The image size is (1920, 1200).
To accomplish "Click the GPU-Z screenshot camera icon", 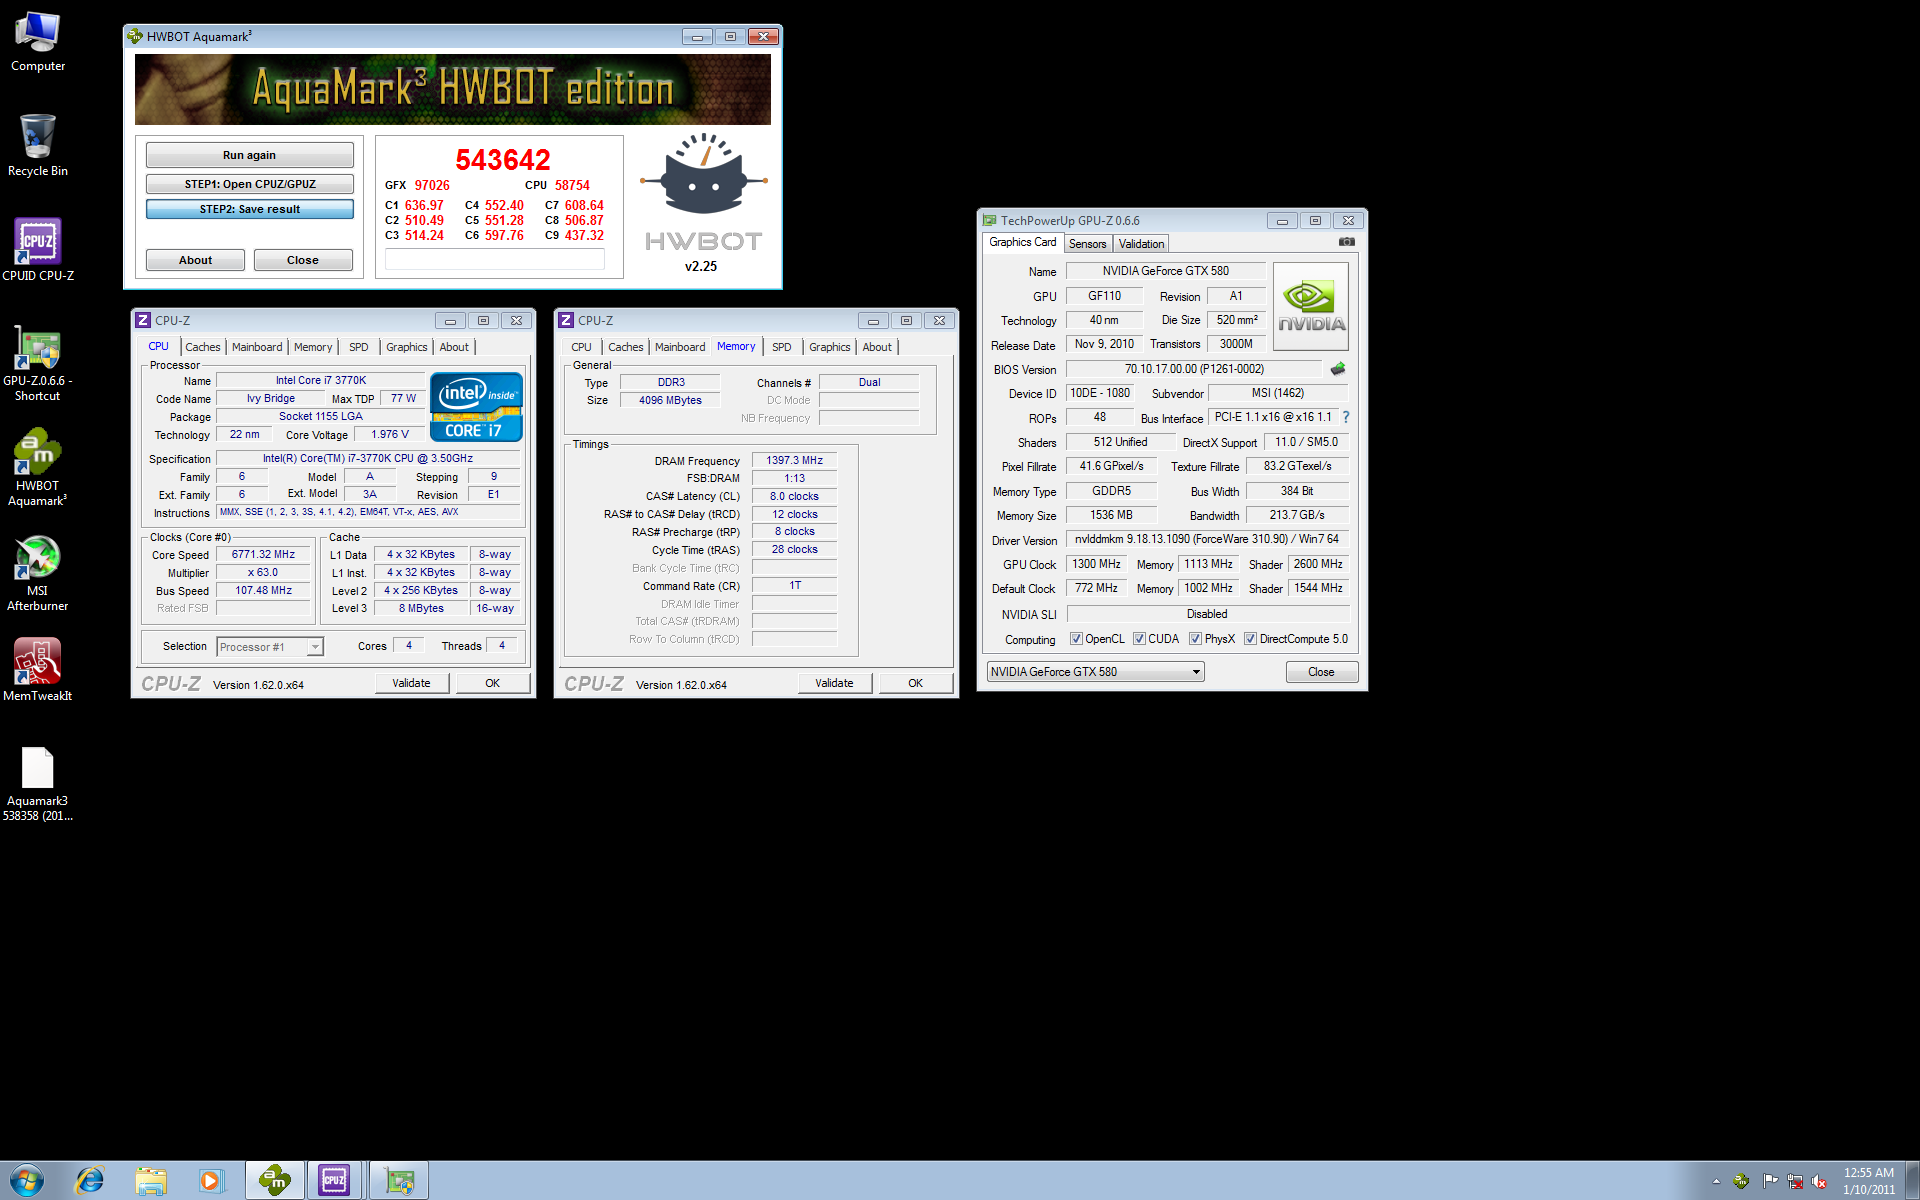I will click(1347, 242).
